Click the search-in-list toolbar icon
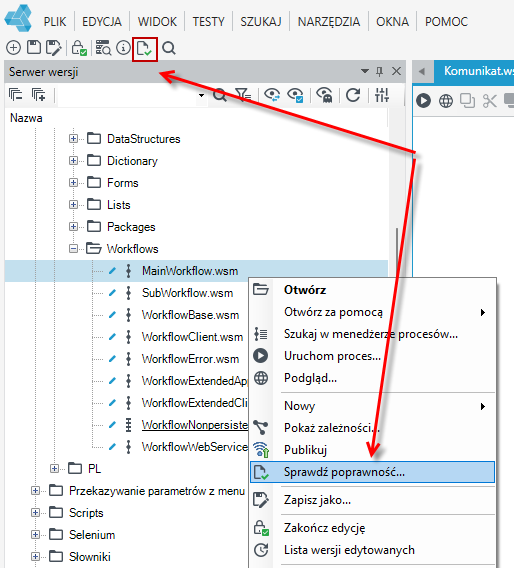514x568 pixels. click(103, 48)
